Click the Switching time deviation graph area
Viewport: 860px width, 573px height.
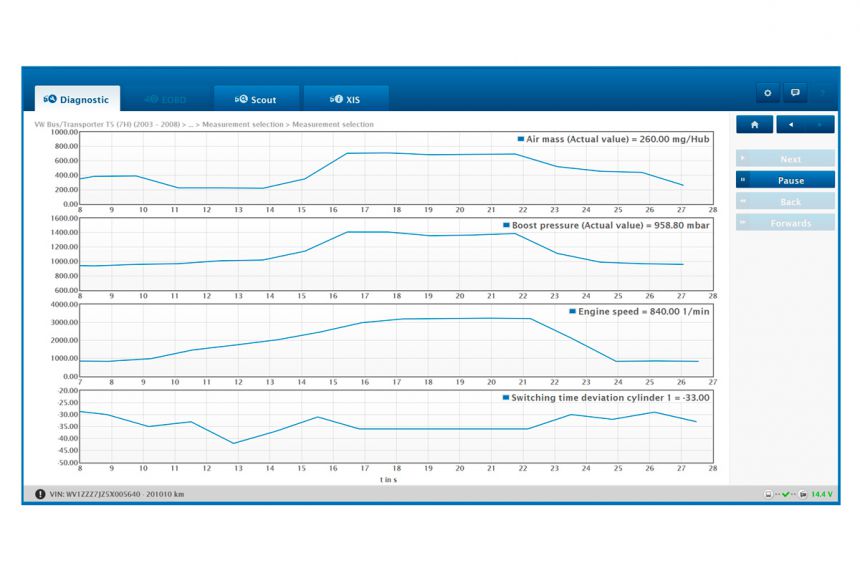[397, 427]
